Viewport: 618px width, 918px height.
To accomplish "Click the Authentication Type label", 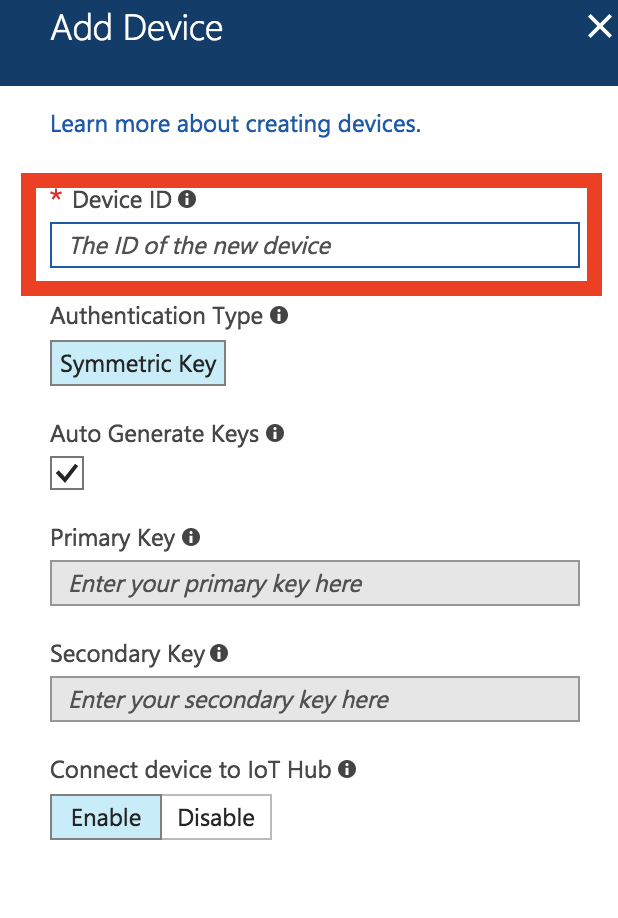I will click(156, 316).
